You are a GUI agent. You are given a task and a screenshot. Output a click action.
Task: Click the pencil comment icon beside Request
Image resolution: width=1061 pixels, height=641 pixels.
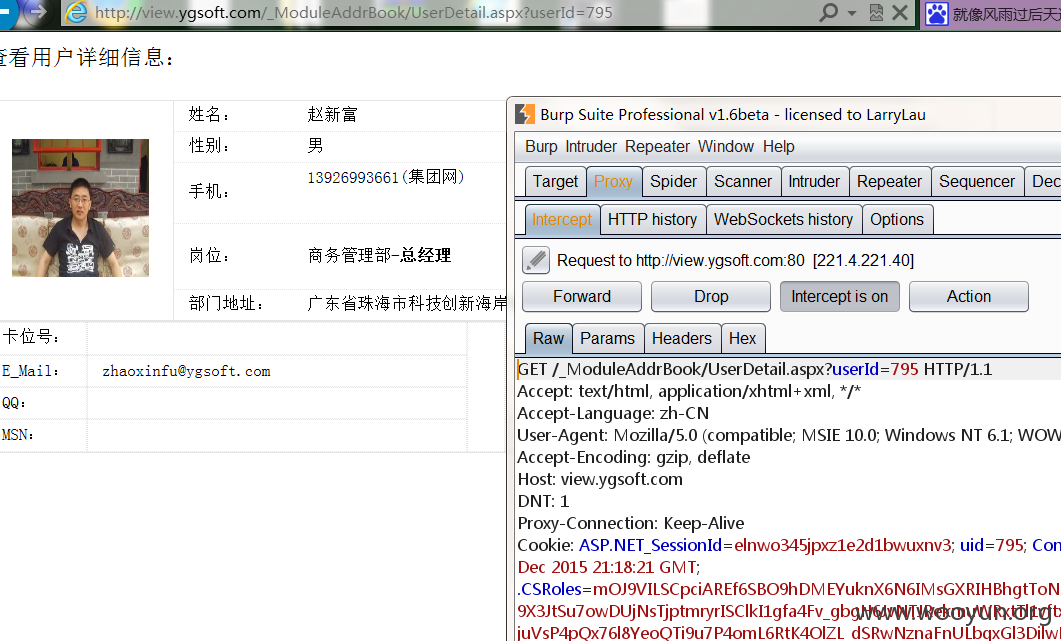coord(536,260)
